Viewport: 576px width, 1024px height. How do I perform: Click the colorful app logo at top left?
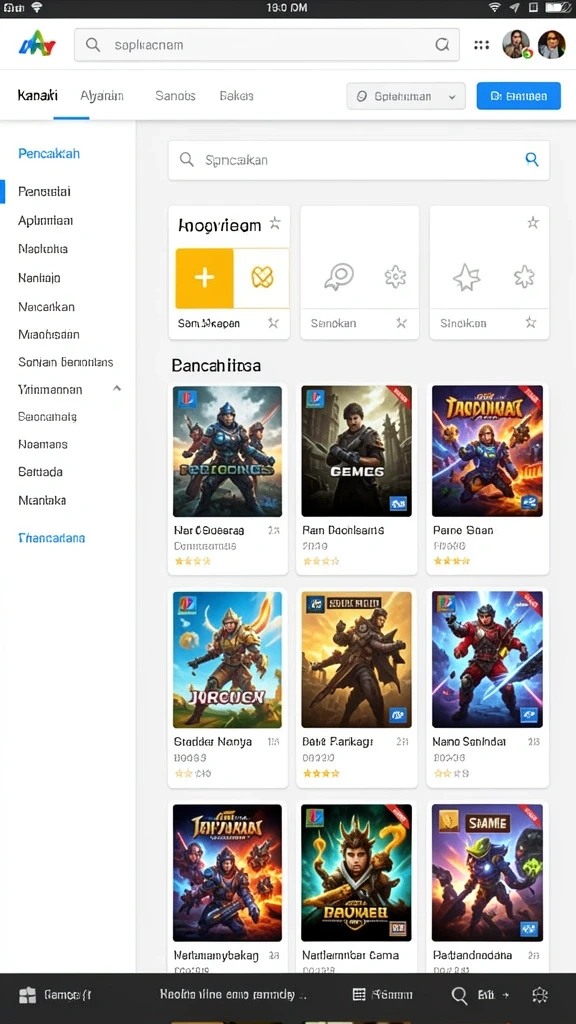(x=37, y=45)
